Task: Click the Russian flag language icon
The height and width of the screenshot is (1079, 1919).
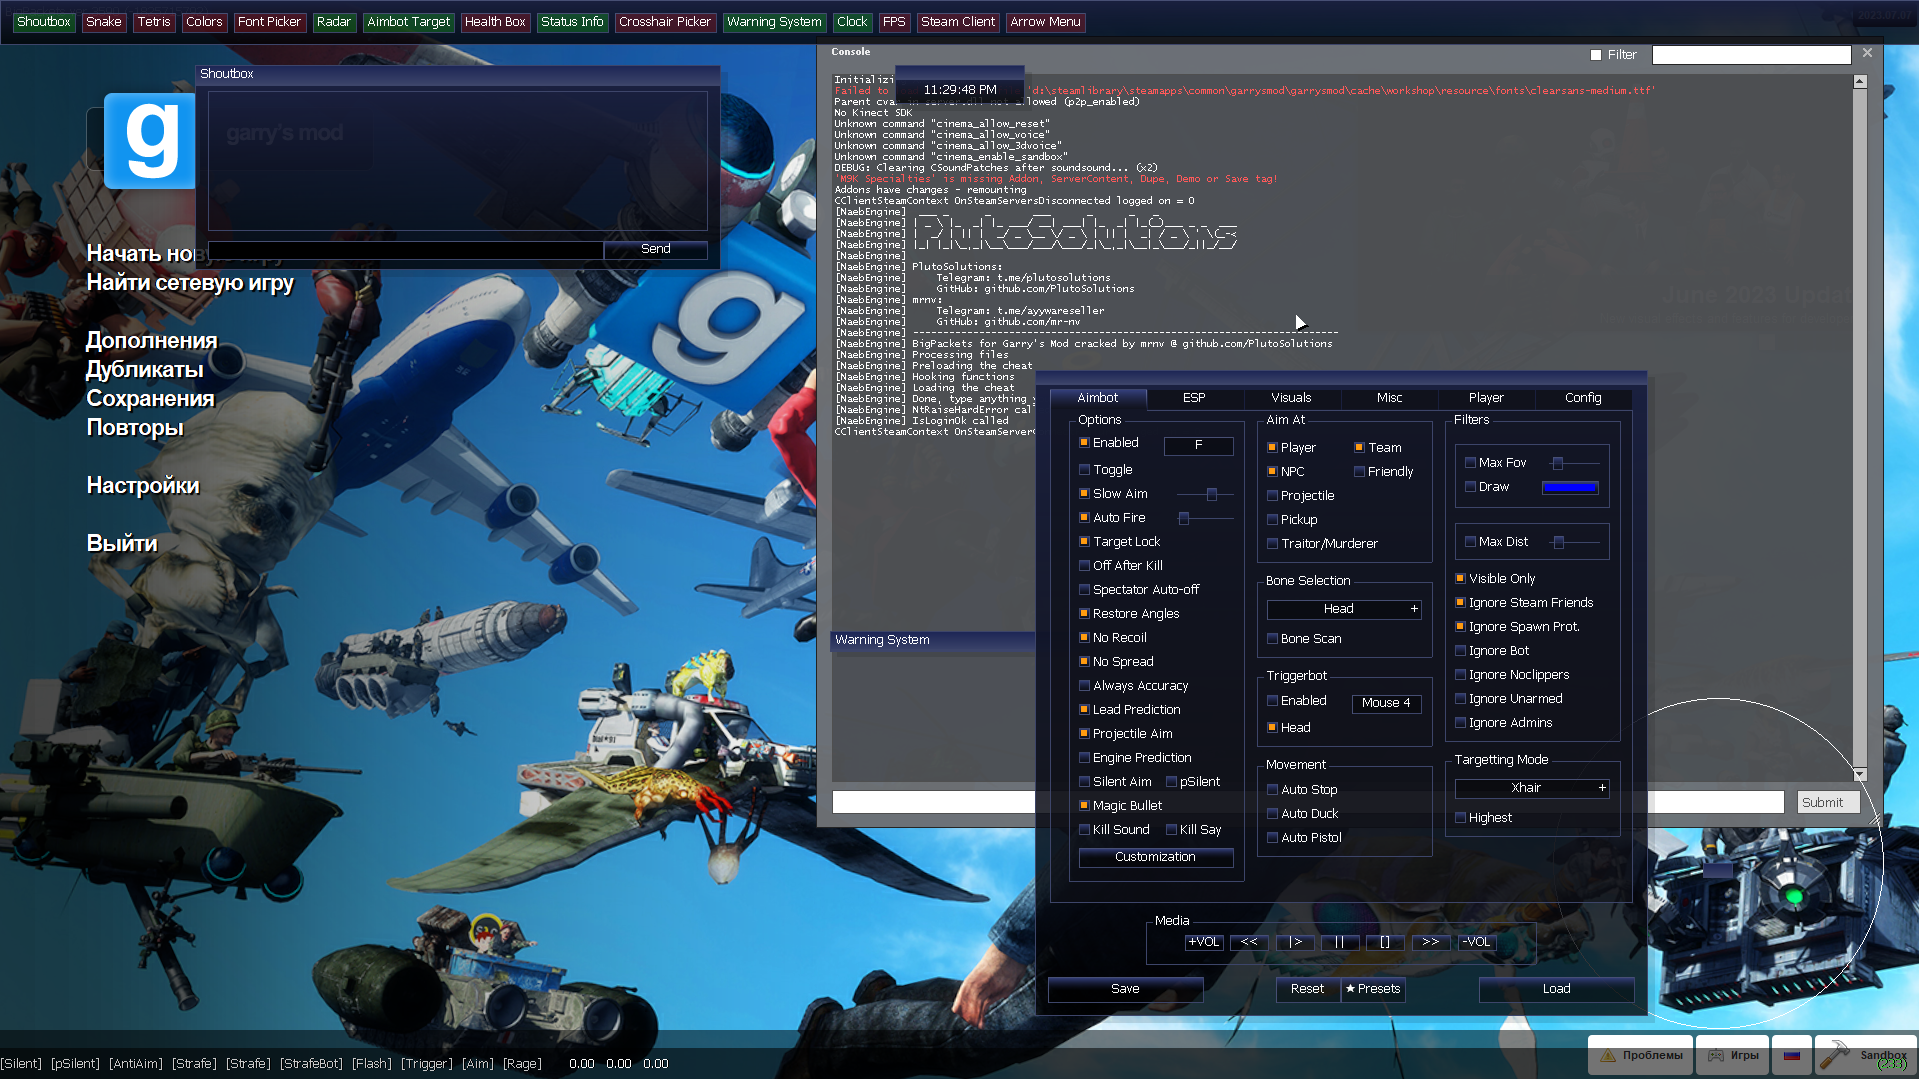Action: (x=1792, y=1055)
